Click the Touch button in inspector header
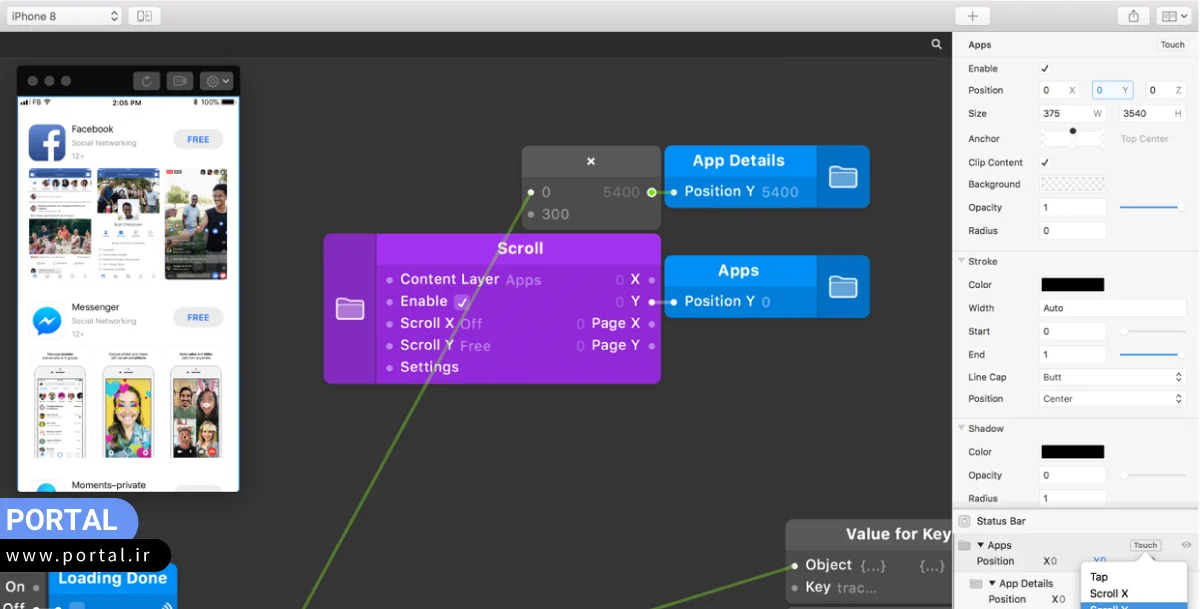The height and width of the screenshot is (609, 1200). point(1172,45)
